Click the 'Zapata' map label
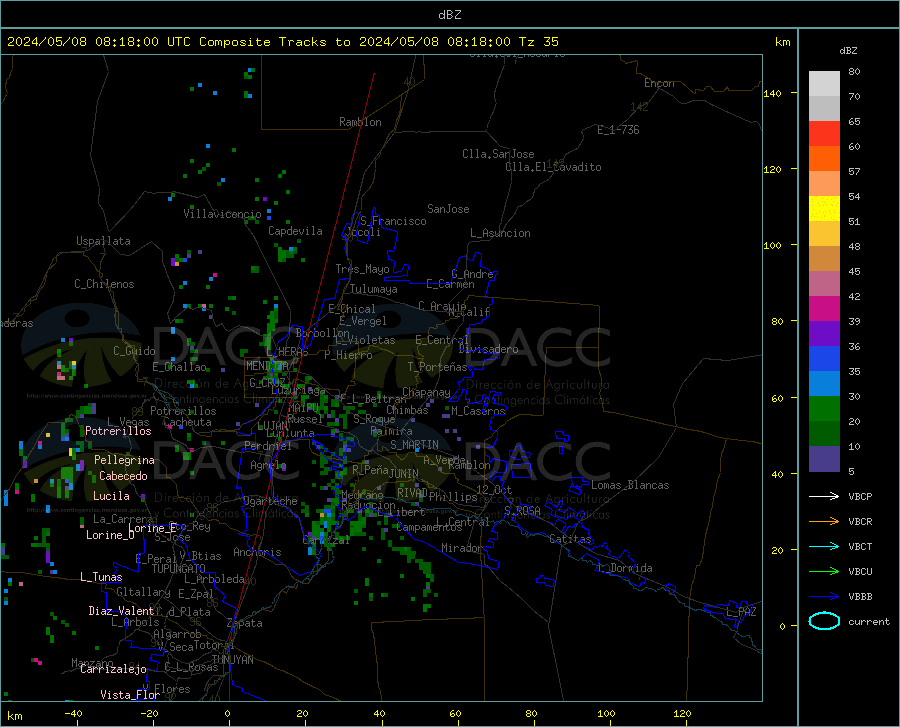The image size is (900, 727). tap(245, 623)
